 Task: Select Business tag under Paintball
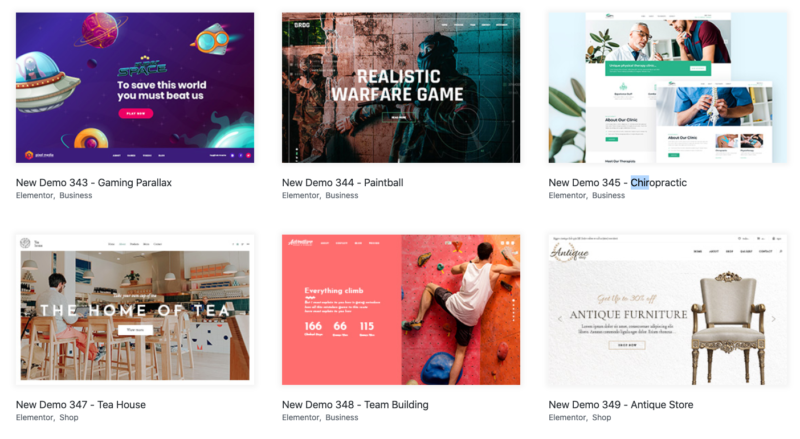342,196
